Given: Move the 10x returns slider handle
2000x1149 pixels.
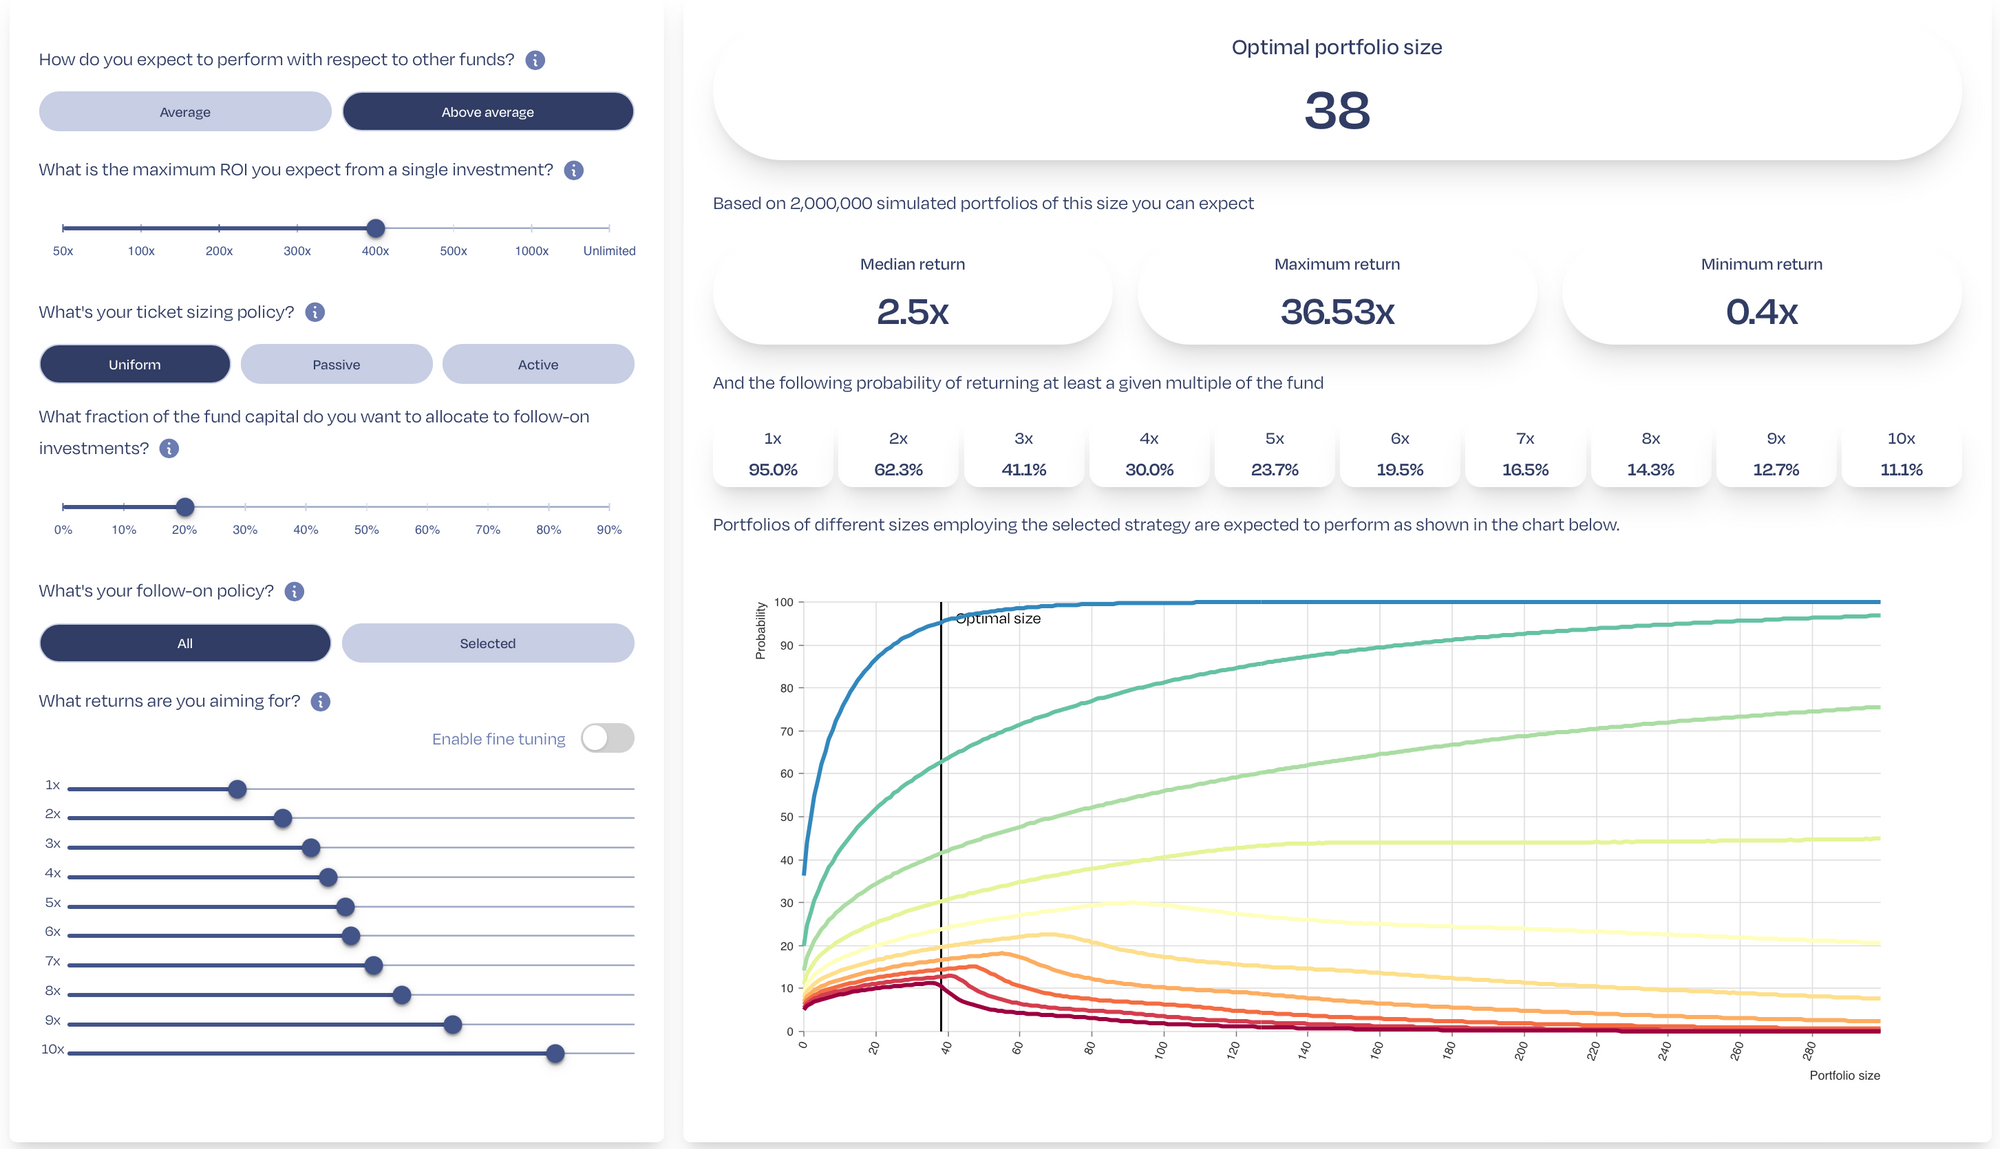Looking at the screenshot, I should [553, 1053].
